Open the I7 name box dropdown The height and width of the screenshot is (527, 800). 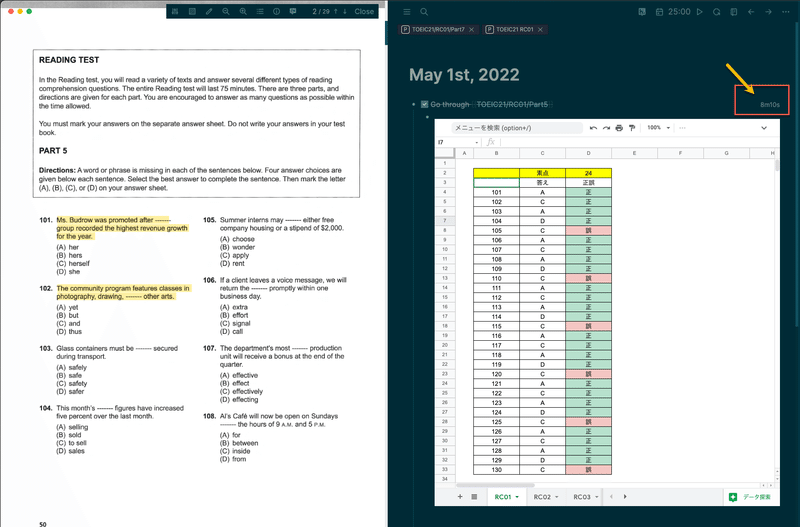477,142
